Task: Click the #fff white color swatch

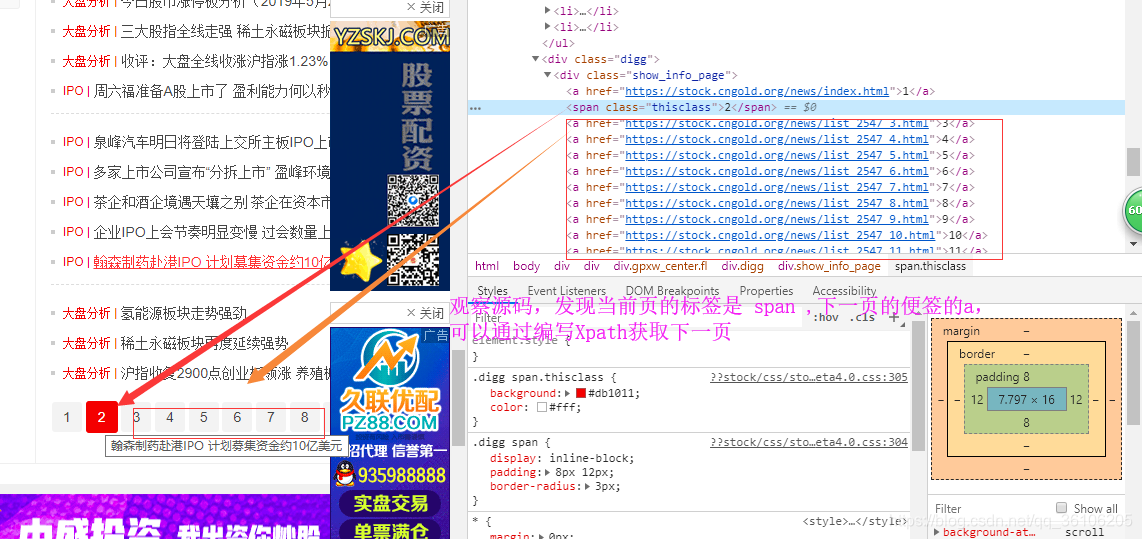Action: [542, 407]
